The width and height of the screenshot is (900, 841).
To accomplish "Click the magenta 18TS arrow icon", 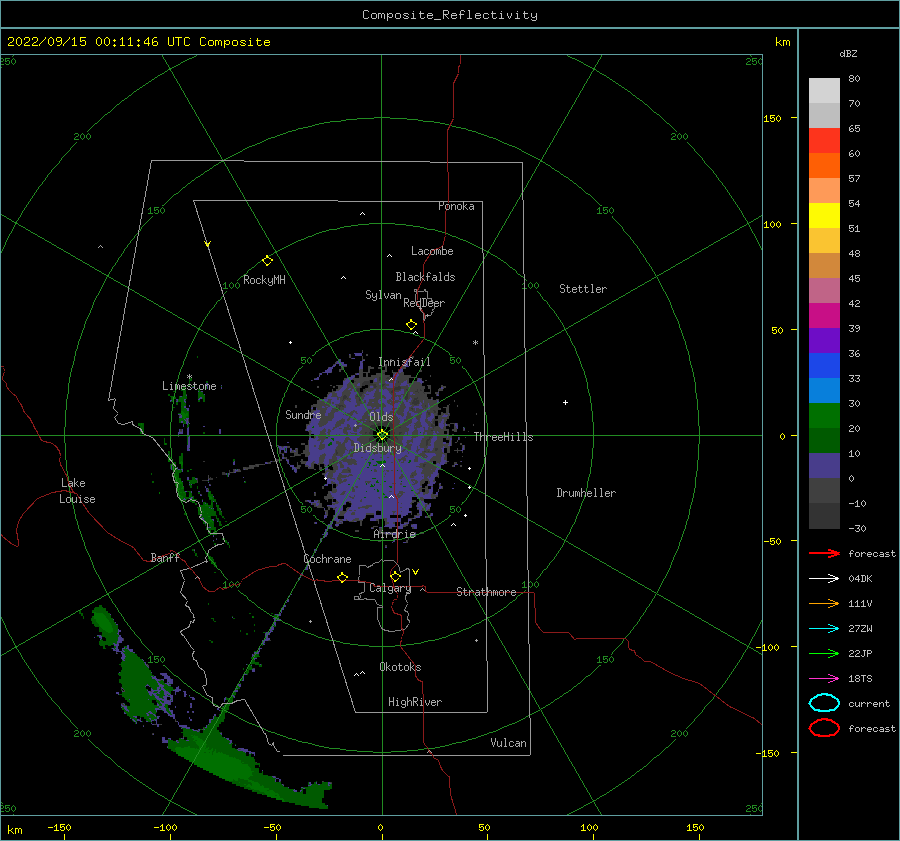I will tap(824, 679).
